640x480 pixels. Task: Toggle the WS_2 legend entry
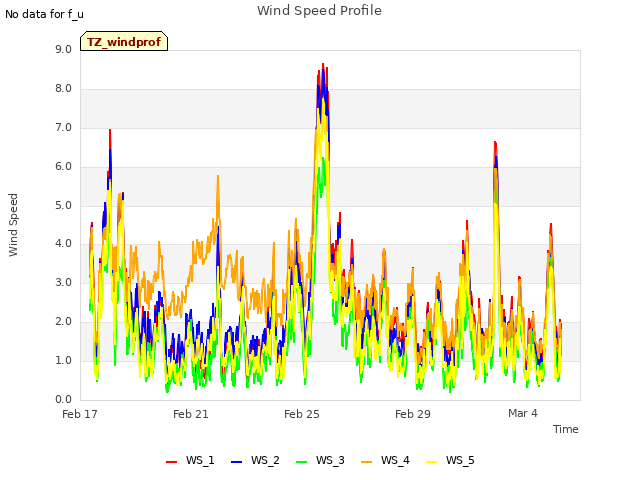coord(255,460)
